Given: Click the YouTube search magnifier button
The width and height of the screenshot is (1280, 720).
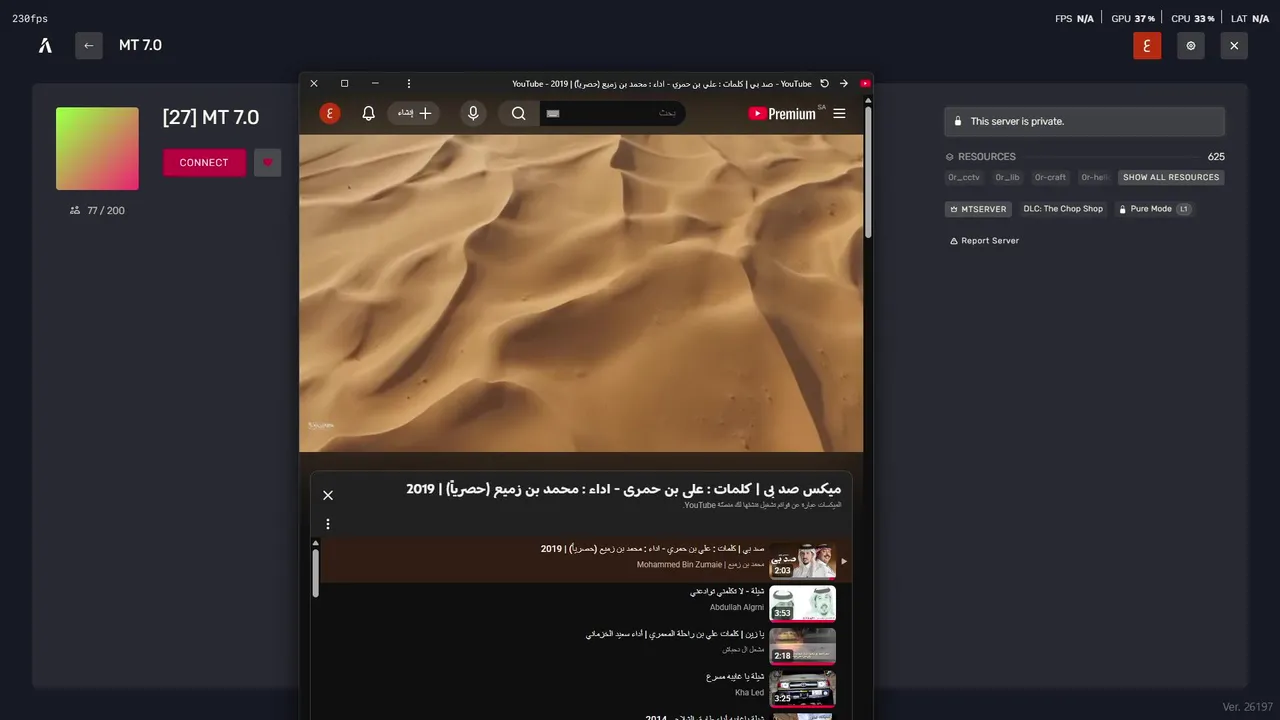Looking at the screenshot, I should [519, 114].
